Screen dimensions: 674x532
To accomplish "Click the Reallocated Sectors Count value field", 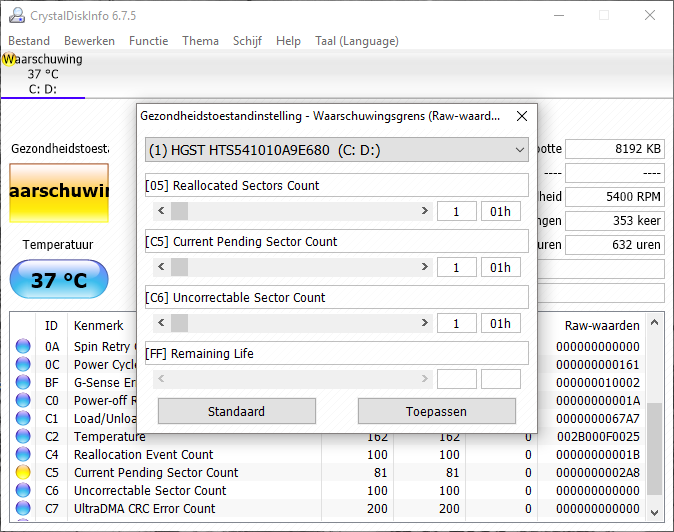I will (457, 211).
